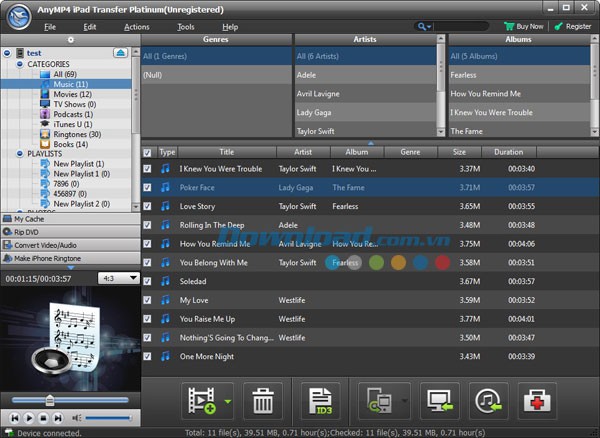The width and height of the screenshot is (600, 438).
Task: Click the search magnifier icon
Action: click(422, 26)
